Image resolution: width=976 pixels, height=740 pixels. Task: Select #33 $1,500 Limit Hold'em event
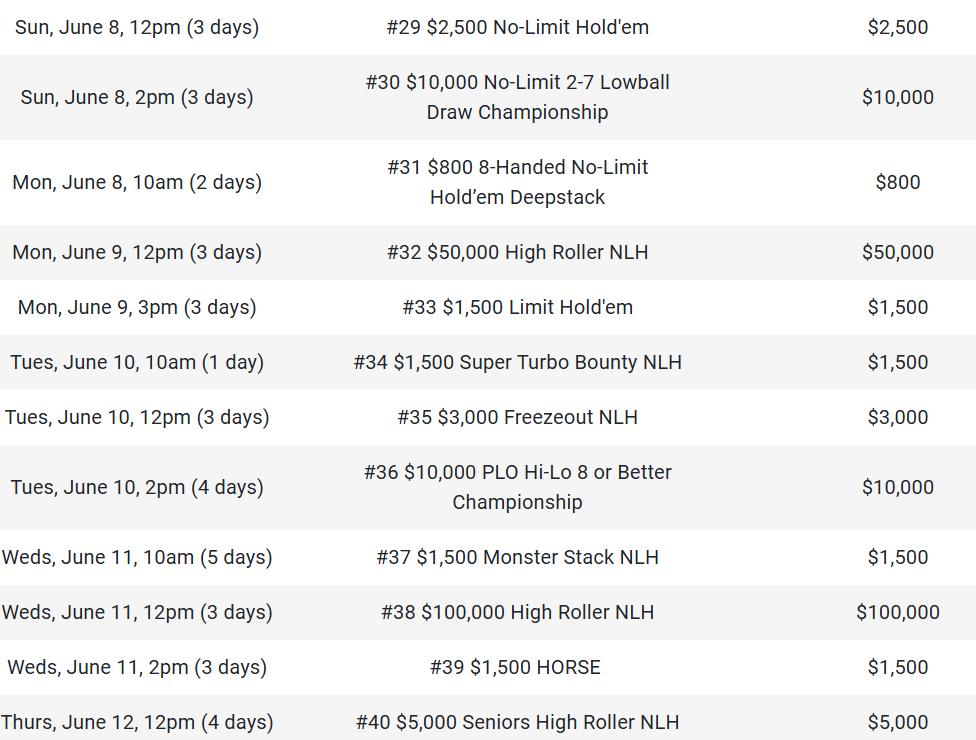517,307
